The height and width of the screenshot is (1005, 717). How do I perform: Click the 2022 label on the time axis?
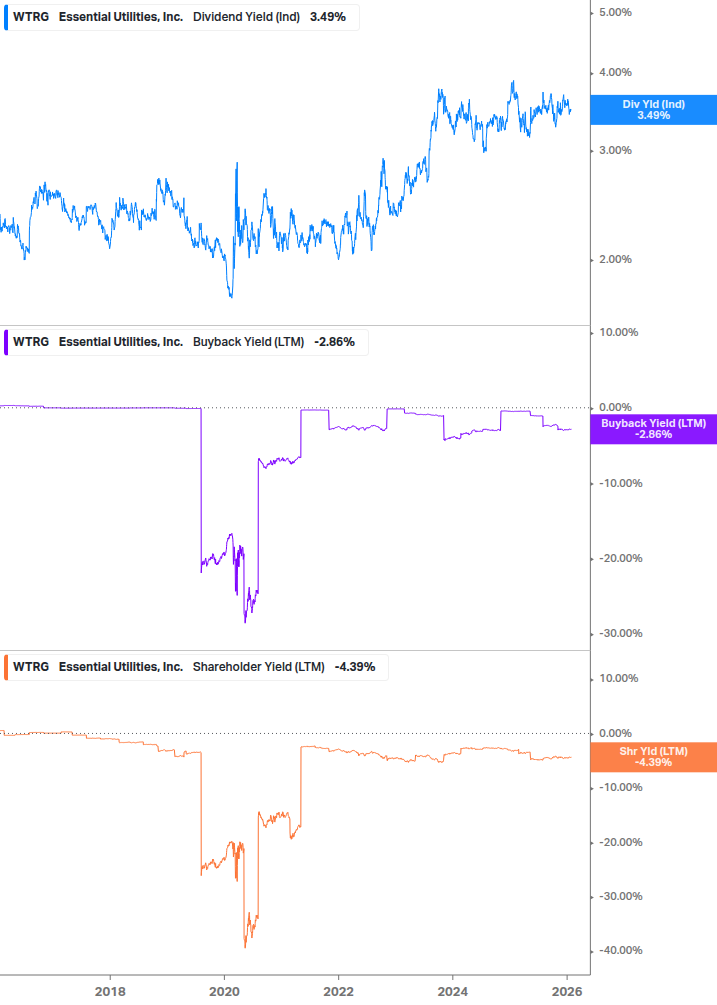click(x=338, y=992)
